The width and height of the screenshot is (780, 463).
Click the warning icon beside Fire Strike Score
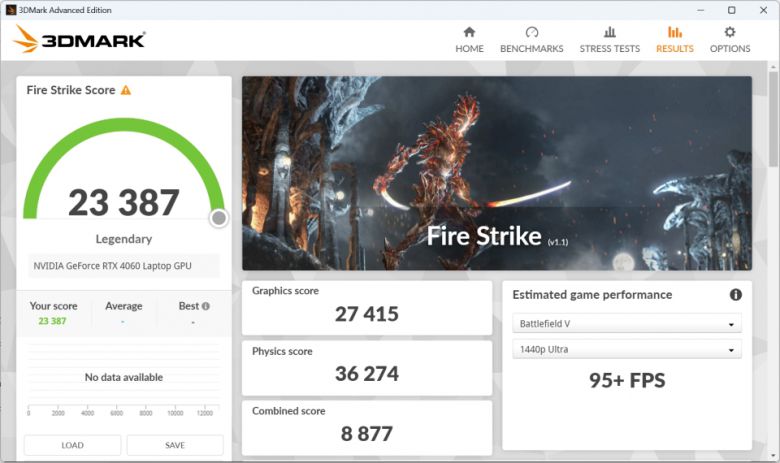coord(126,90)
